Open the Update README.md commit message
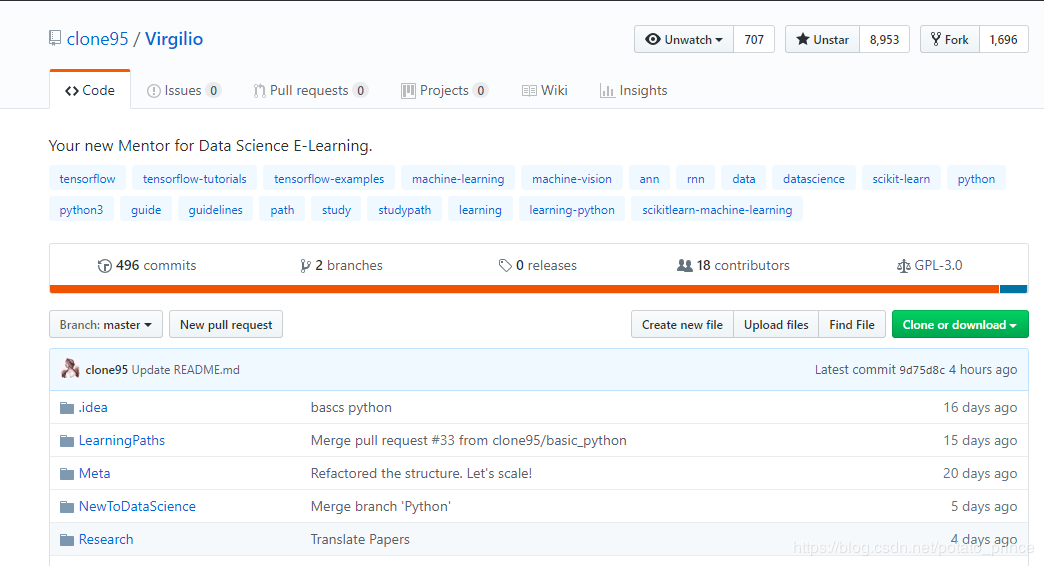Image resolution: width=1044 pixels, height=566 pixels. pos(186,370)
